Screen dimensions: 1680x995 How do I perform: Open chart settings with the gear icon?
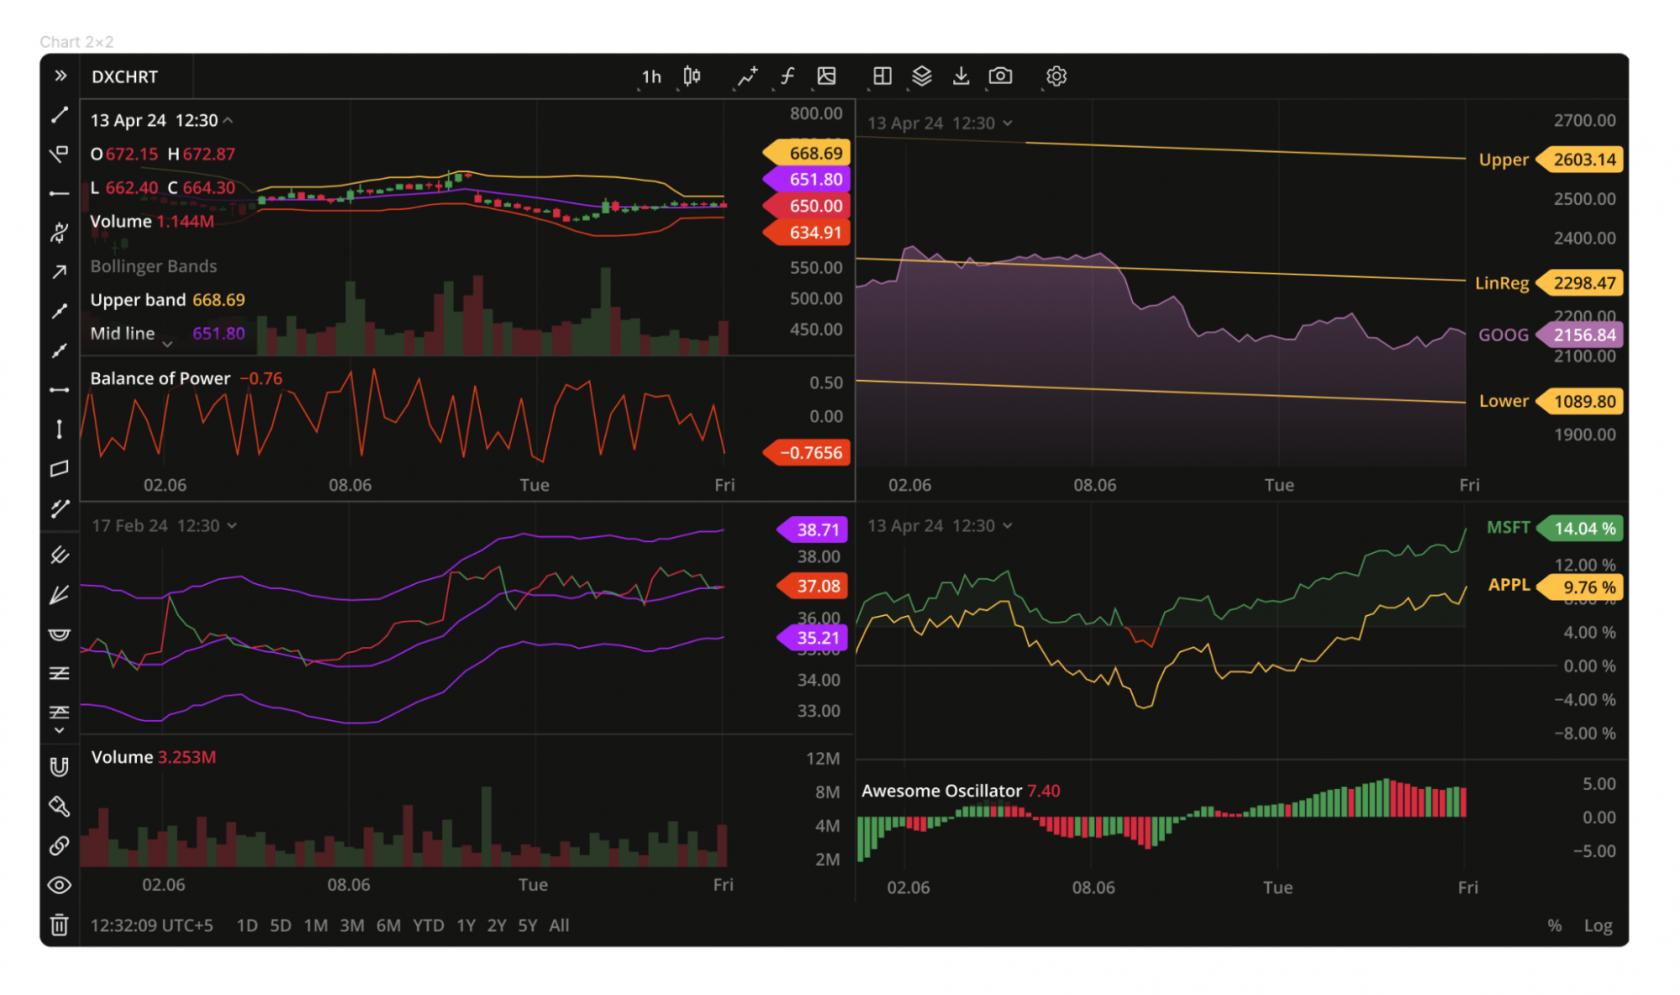tap(1055, 76)
